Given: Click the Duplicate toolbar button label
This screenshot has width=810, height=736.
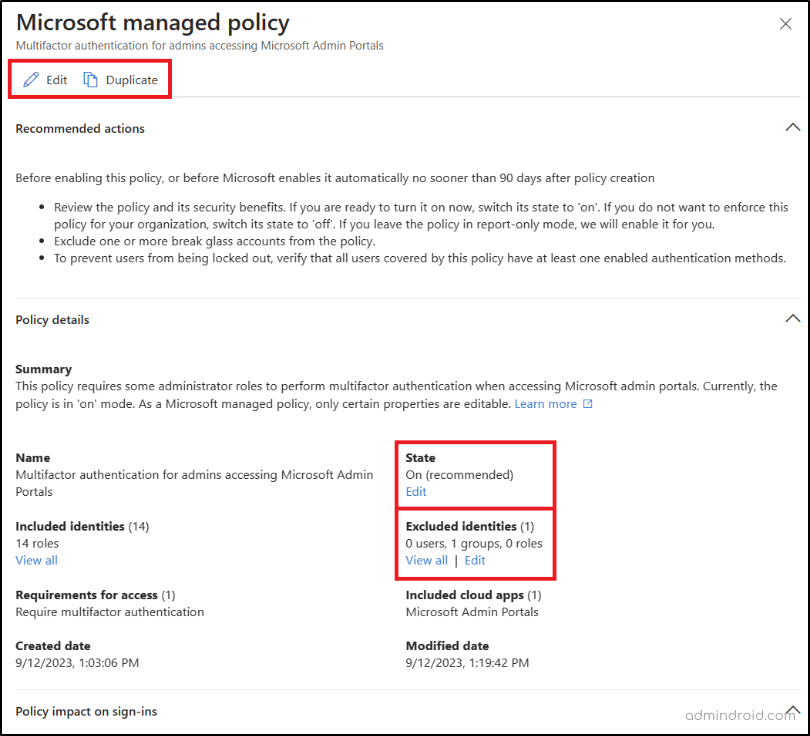Looking at the screenshot, I should click(132, 80).
